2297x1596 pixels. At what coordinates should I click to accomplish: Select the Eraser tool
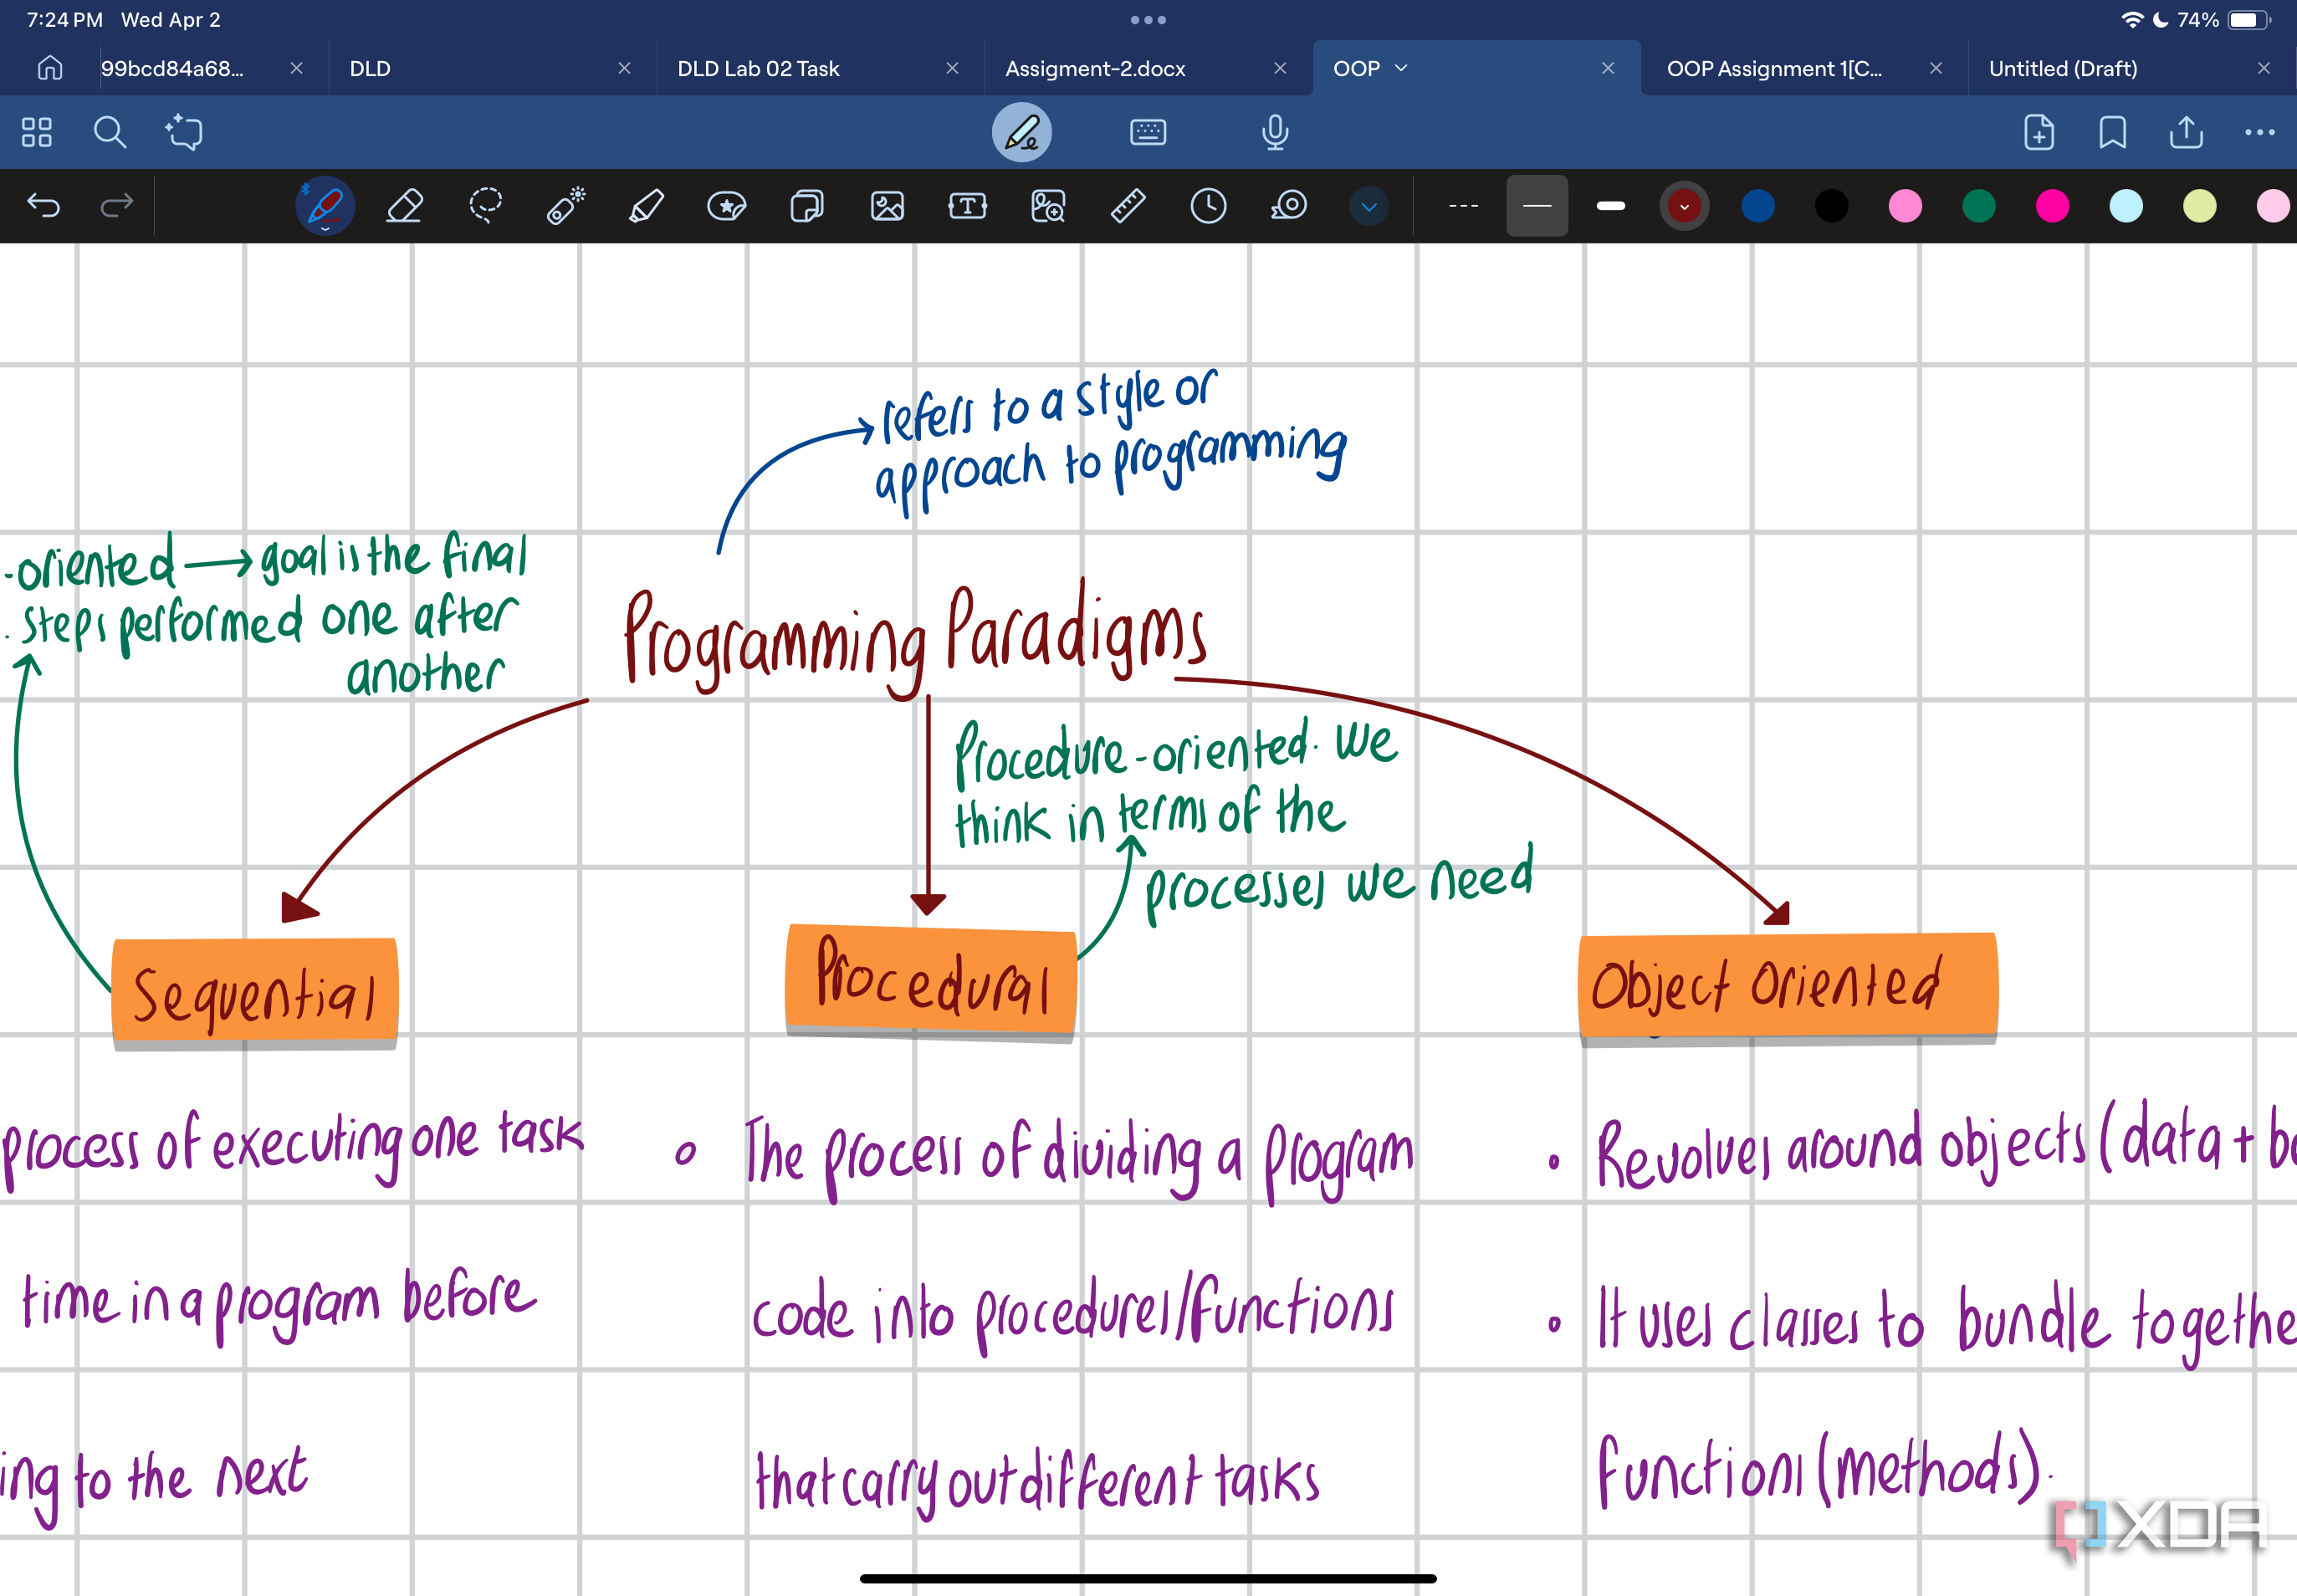tap(405, 206)
